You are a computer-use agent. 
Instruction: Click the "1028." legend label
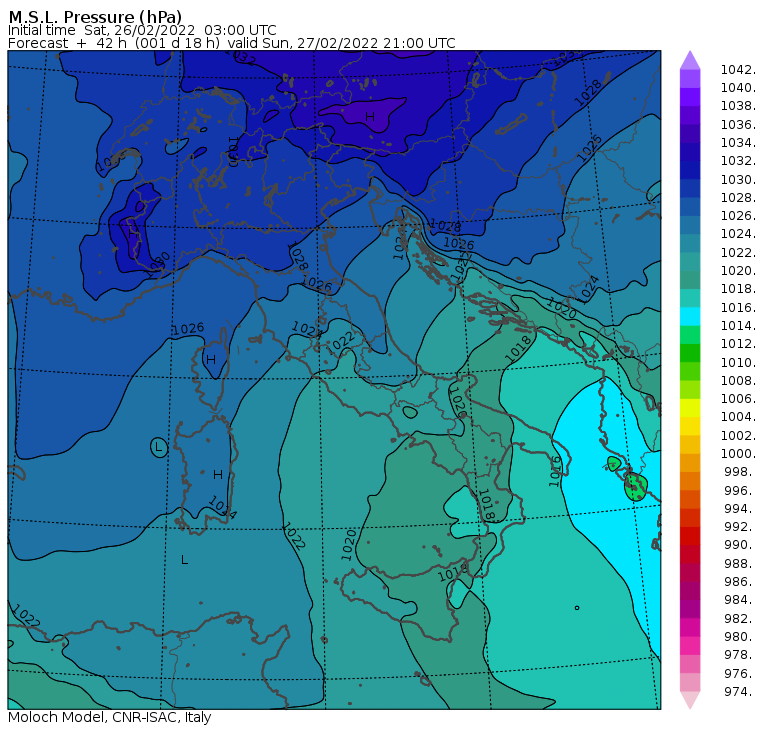pyautogui.click(x=738, y=198)
